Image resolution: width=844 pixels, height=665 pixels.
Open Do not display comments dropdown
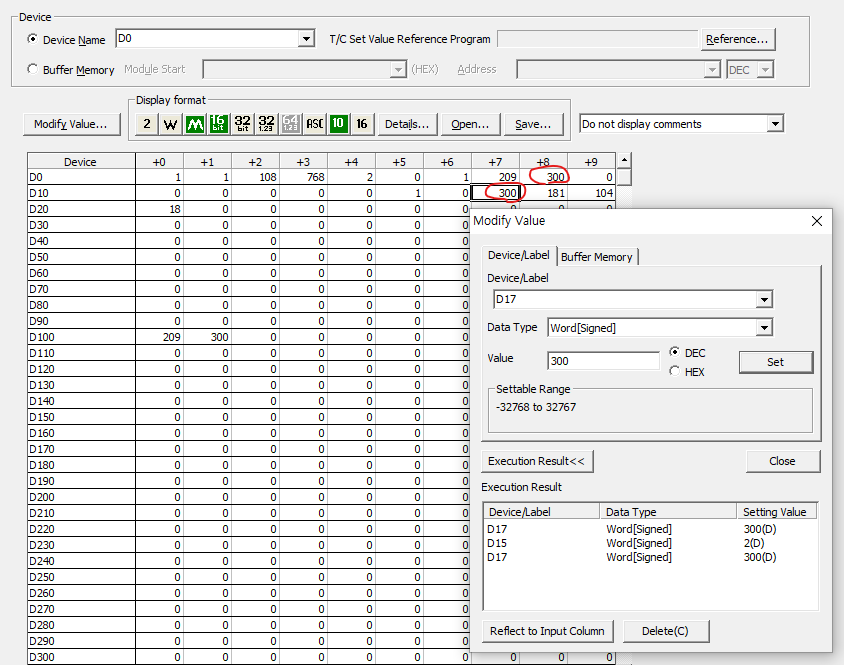[x=775, y=124]
